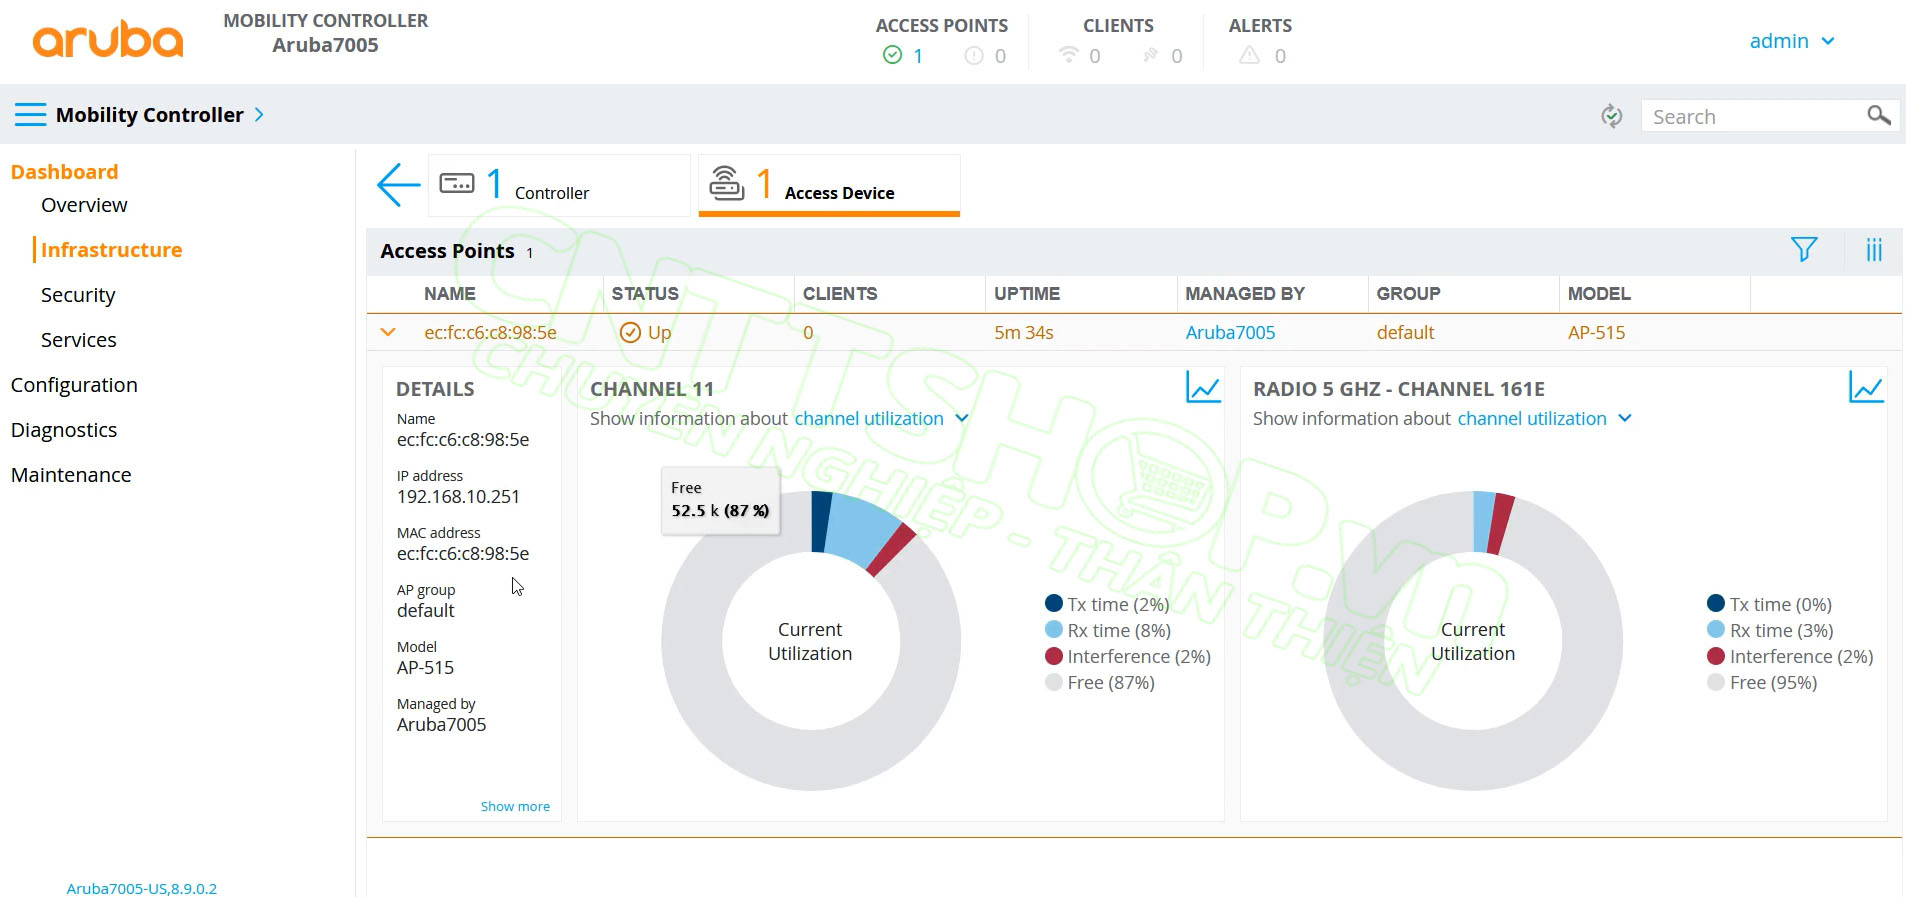The height and width of the screenshot is (897, 1906).
Task: Click into the Search field
Action: pyautogui.click(x=1750, y=117)
